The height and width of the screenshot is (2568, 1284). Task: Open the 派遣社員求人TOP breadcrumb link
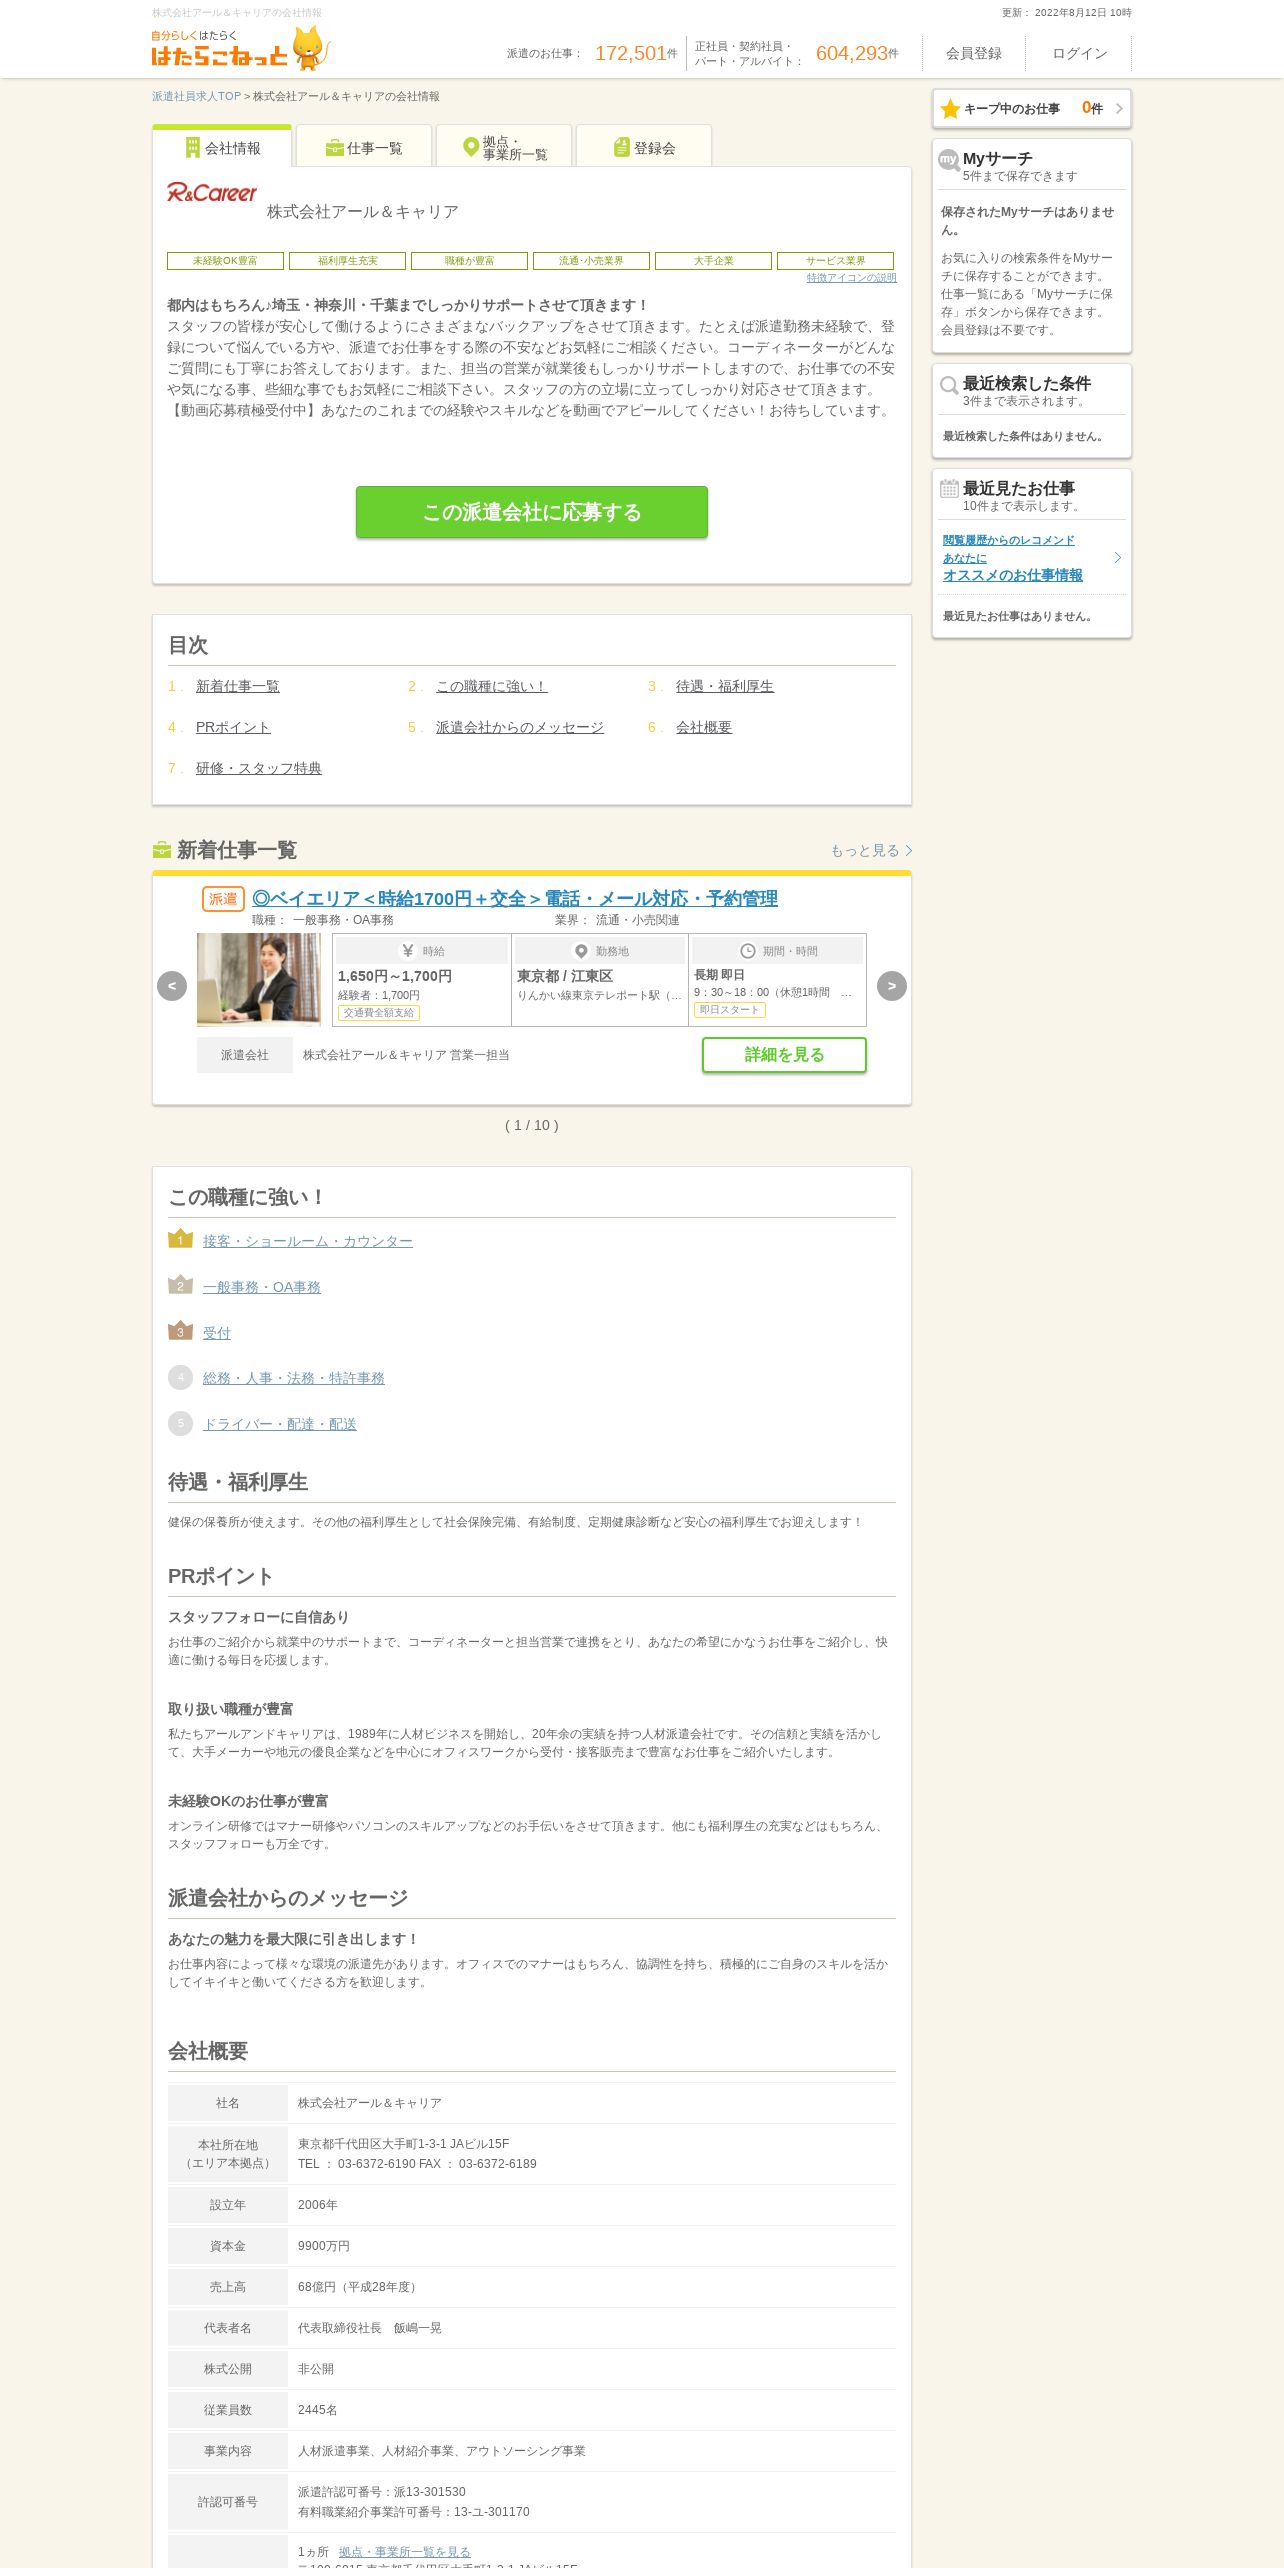coord(196,97)
